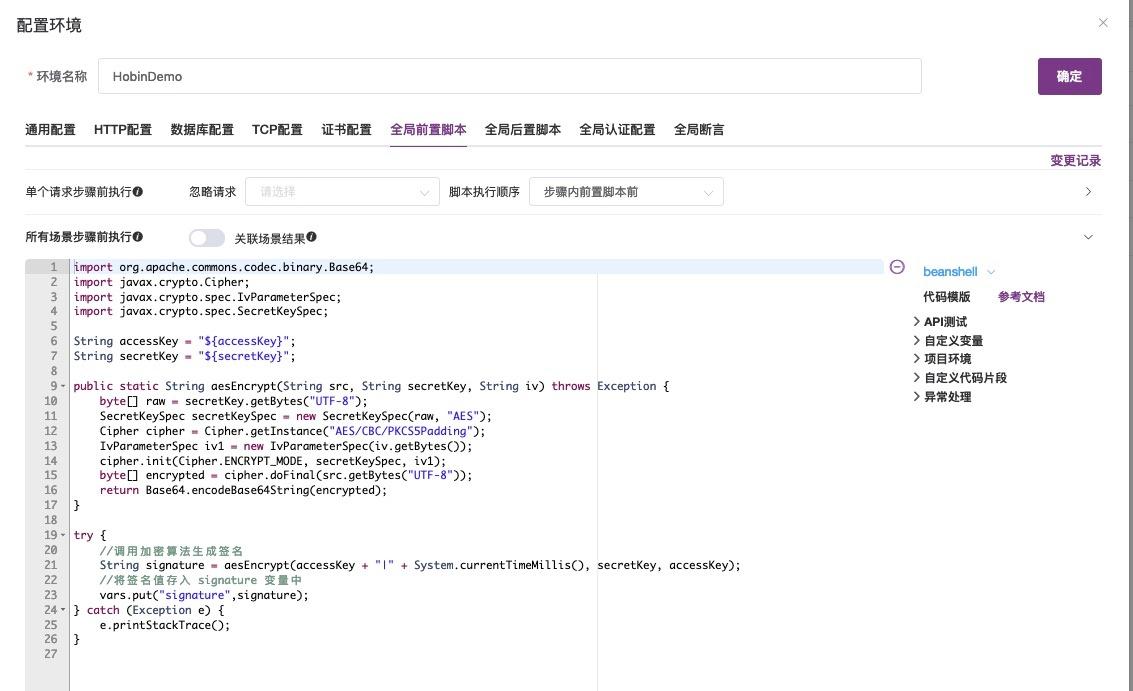The image size is (1133, 691).
Task: Click the 环境名称 input field
Action: pyautogui.click(x=400, y=75)
